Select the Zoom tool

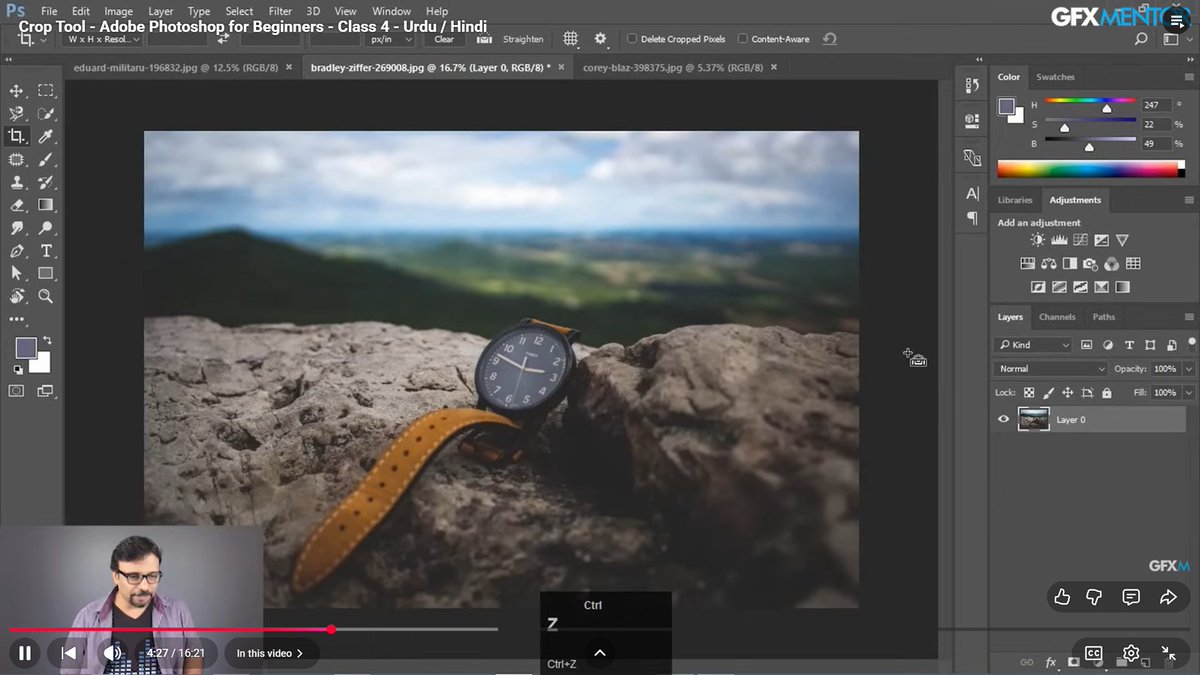[x=46, y=297]
